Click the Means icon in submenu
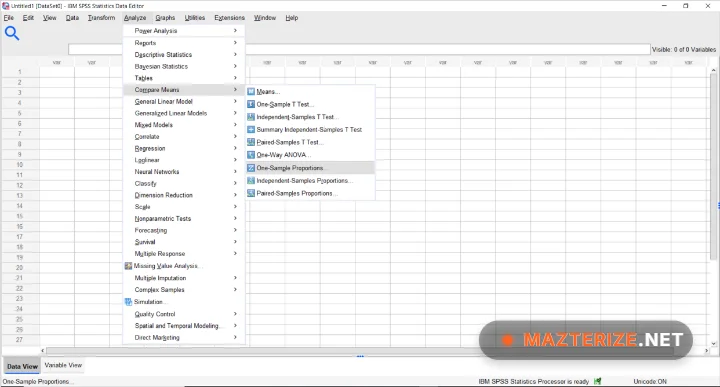 pyautogui.click(x=251, y=92)
